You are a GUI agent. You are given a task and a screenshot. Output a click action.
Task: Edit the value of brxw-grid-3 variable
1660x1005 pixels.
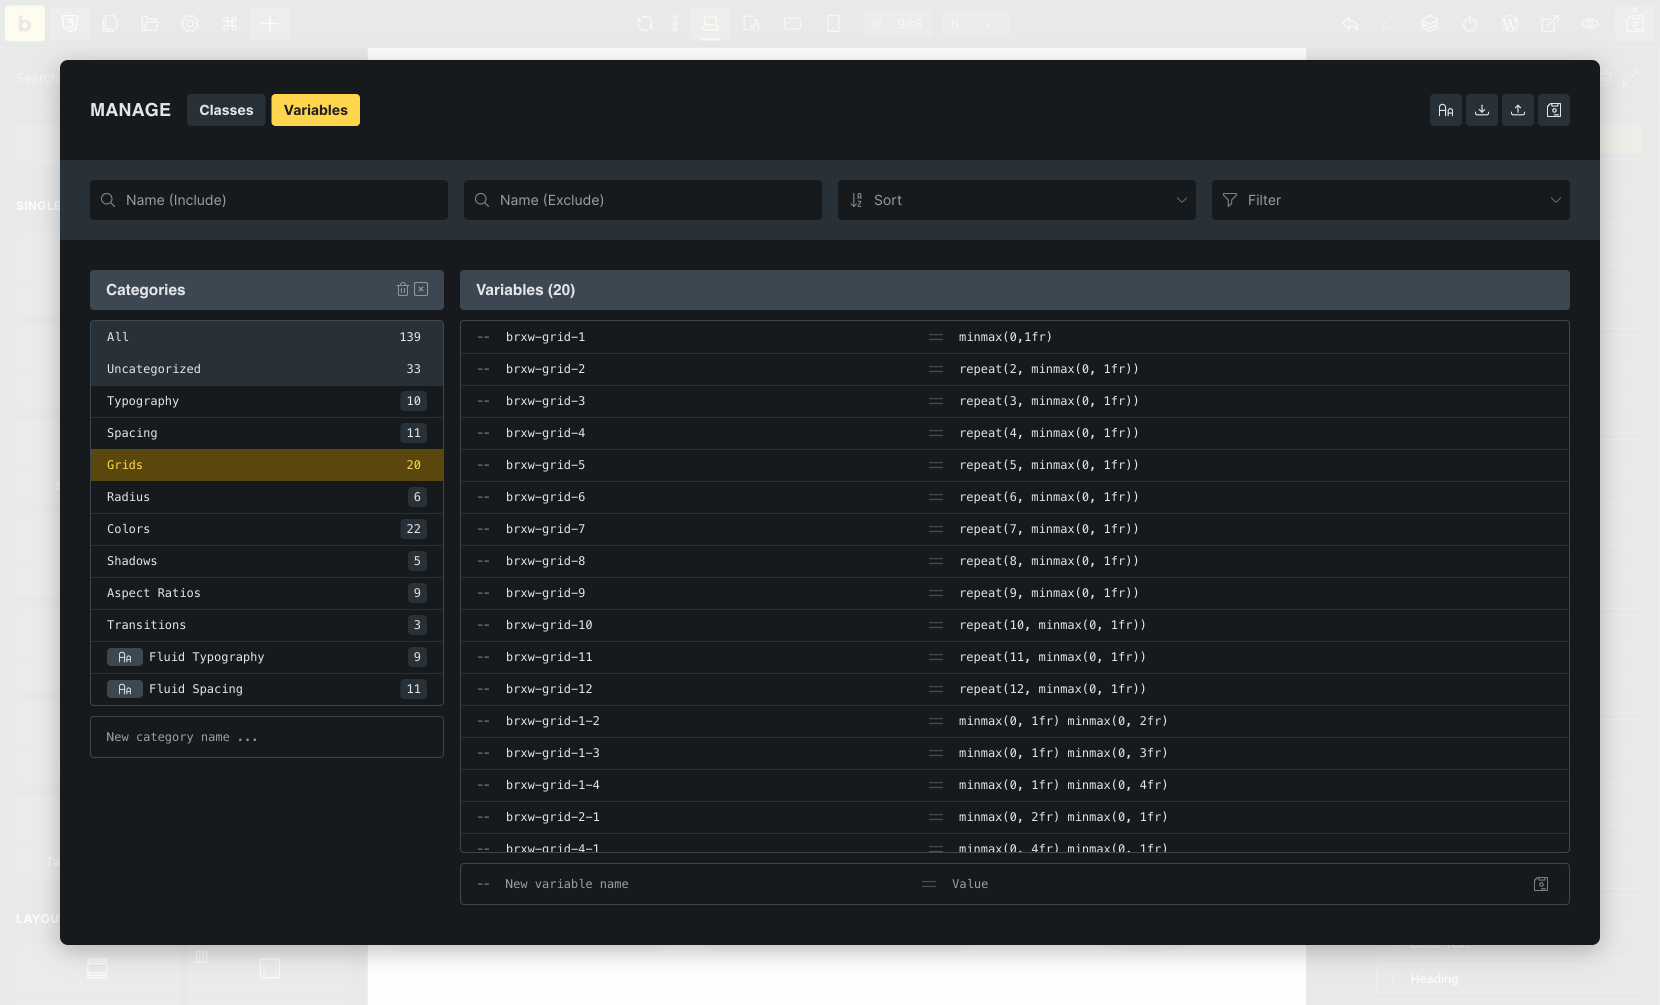[1048, 401]
